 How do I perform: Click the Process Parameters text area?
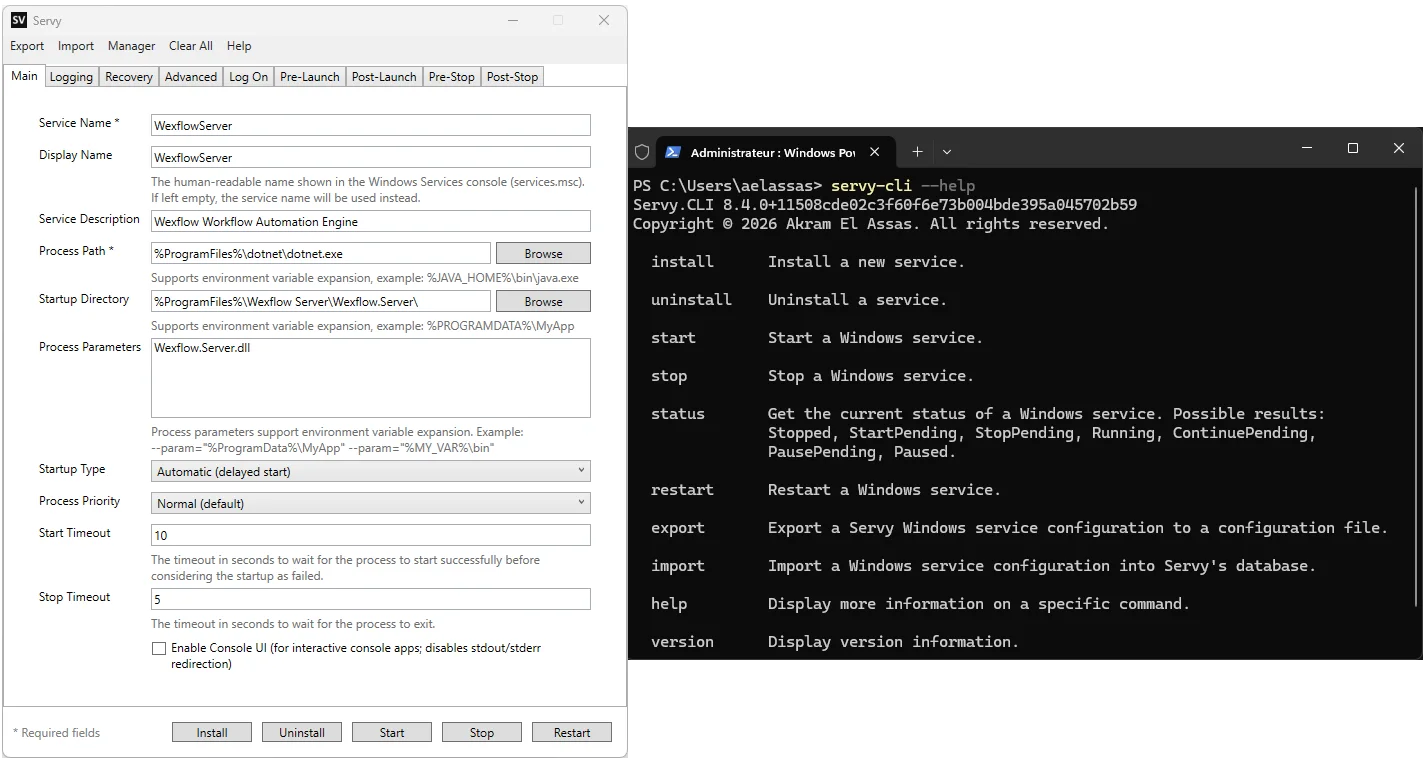point(371,378)
